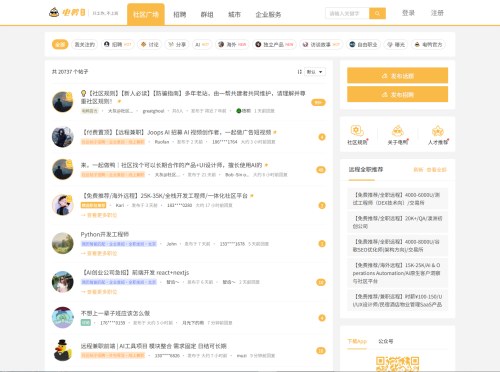Viewport: 500px width, 372px height.
Task: Click 查看更多职位 under the 全栈开发工程师 post
Action: [99, 215]
